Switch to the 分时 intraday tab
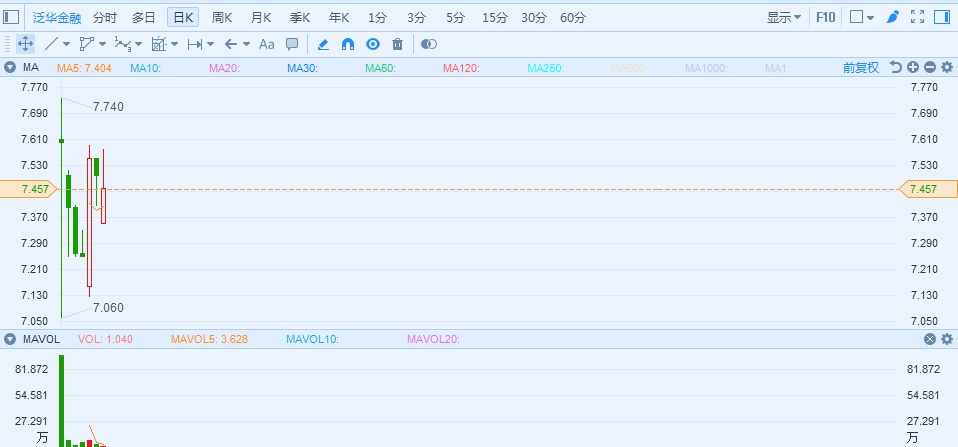Image resolution: width=958 pixels, height=447 pixels. (104, 17)
